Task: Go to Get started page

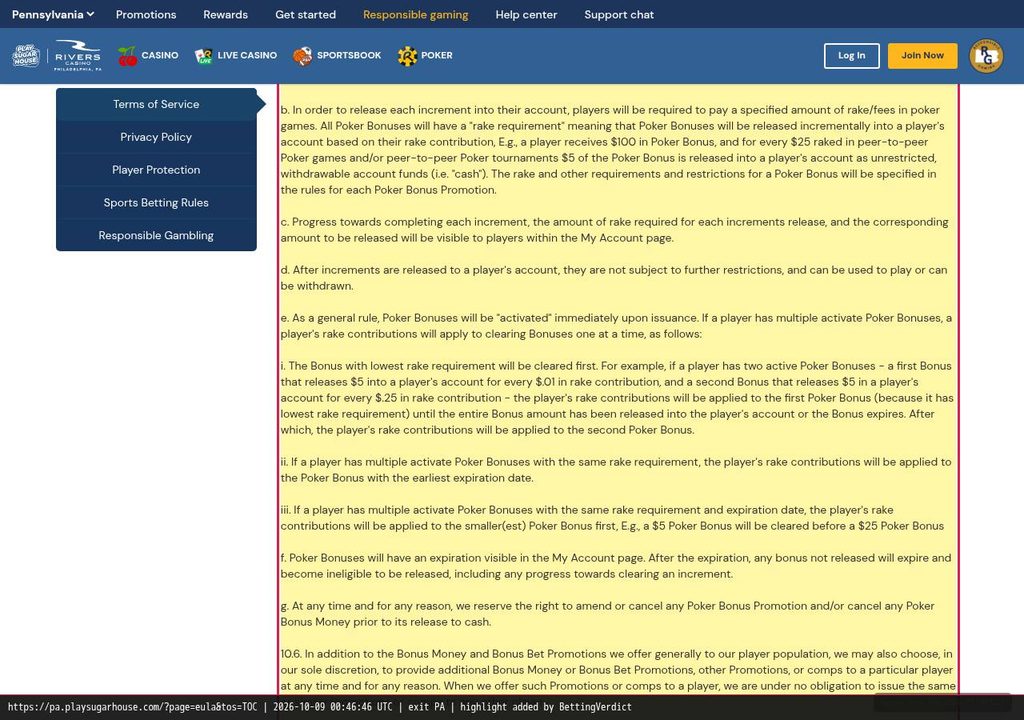Action: (x=306, y=14)
